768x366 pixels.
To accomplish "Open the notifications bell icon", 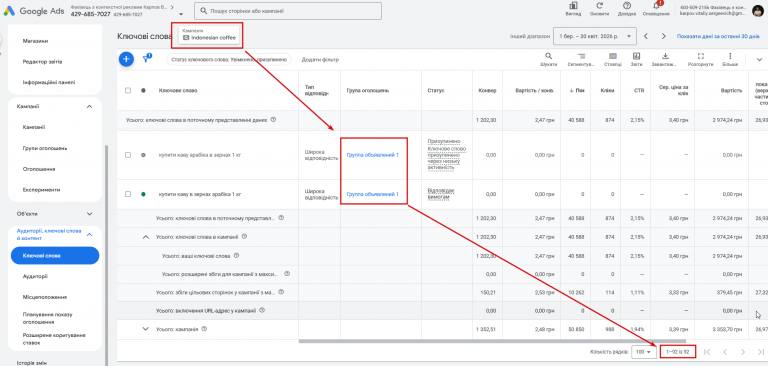I will click(x=657, y=6).
